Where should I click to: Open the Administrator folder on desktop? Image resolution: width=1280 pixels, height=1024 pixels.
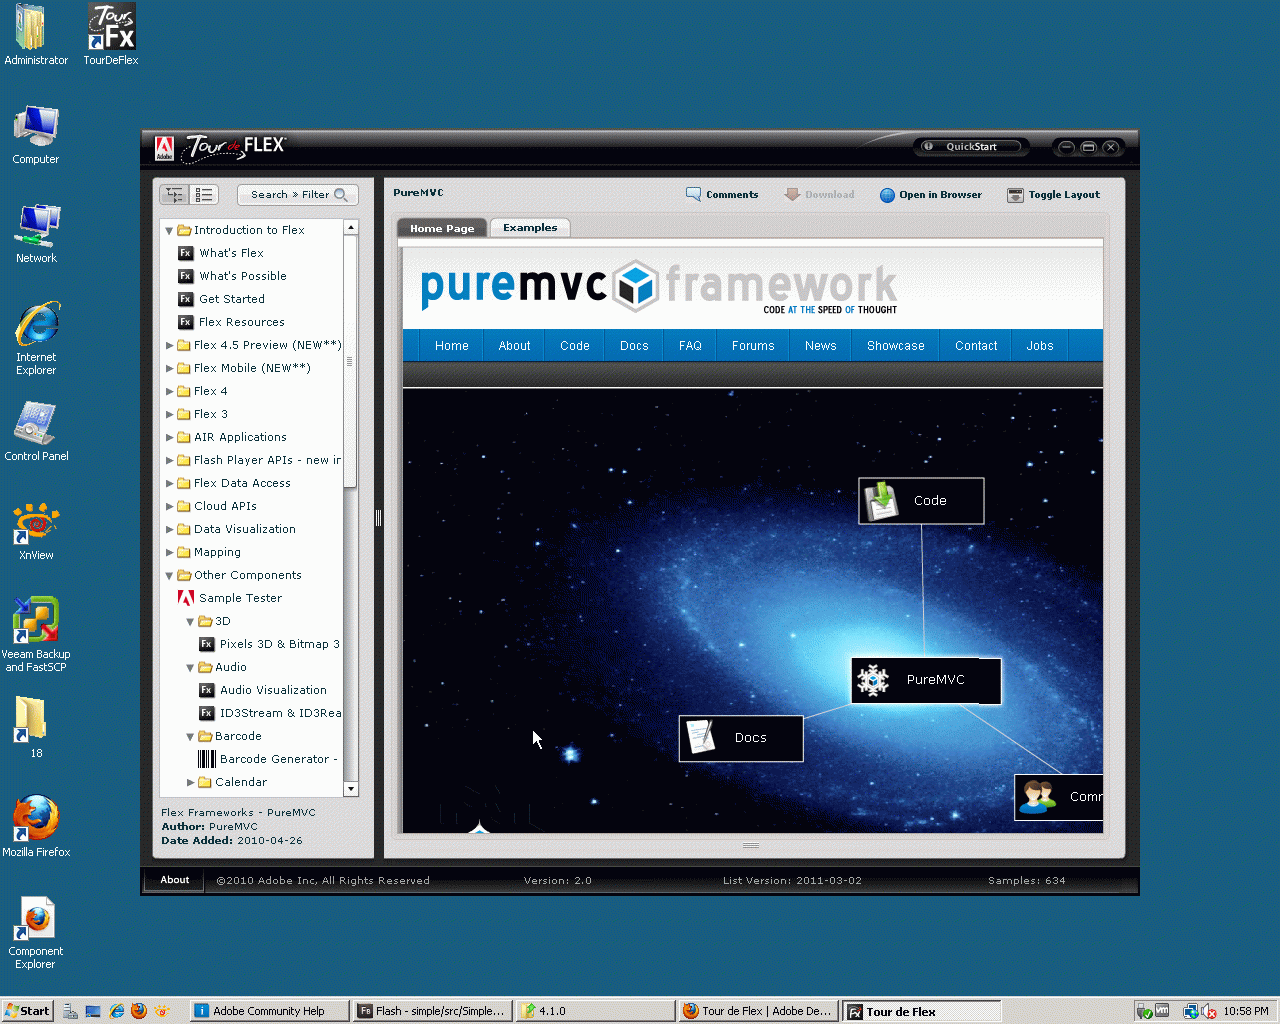click(36, 35)
